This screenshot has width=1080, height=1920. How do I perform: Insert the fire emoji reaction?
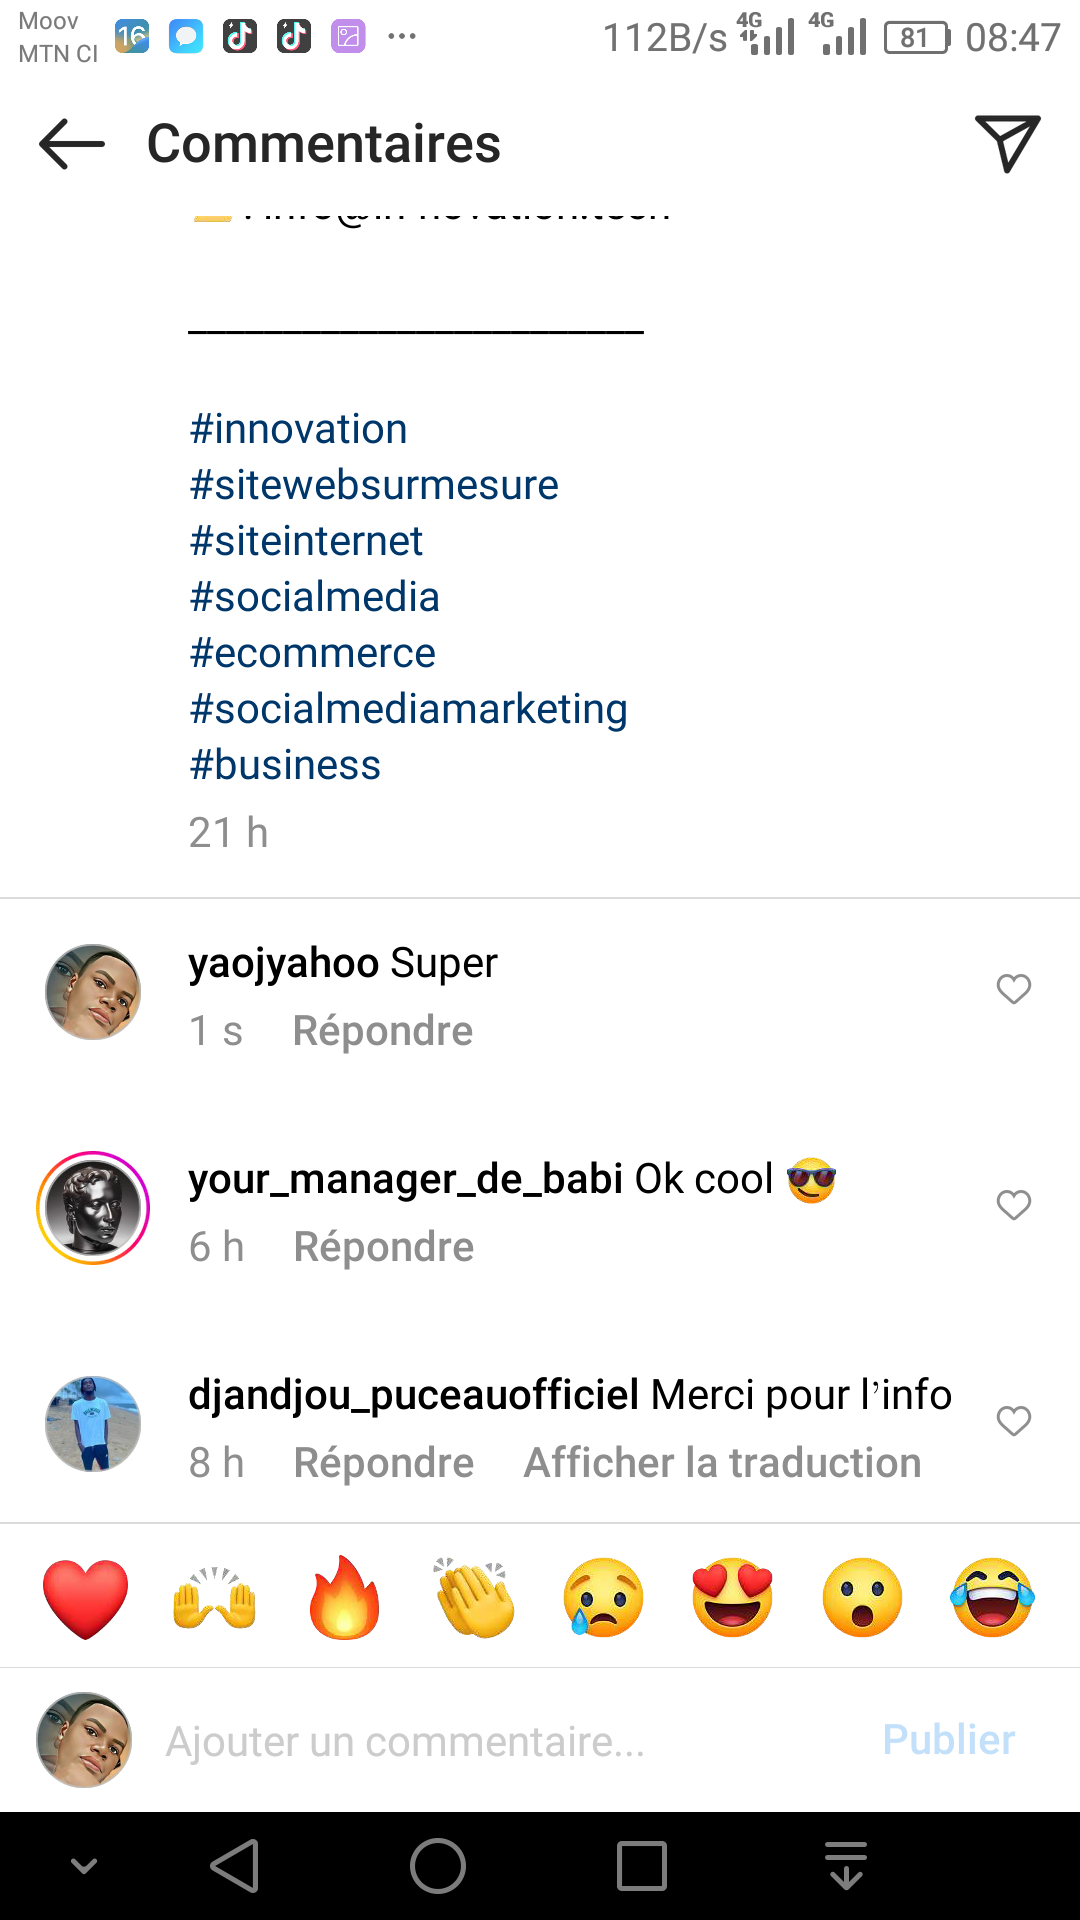(x=345, y=1597)
